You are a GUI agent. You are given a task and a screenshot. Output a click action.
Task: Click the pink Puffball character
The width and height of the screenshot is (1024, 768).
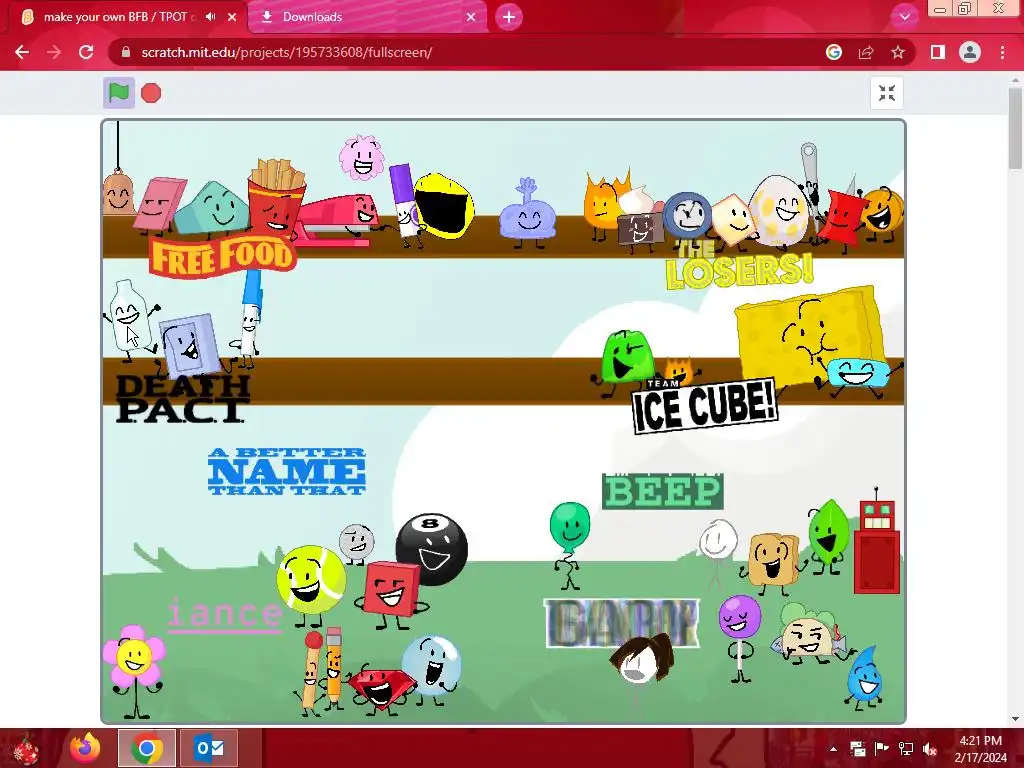[360, 157]
